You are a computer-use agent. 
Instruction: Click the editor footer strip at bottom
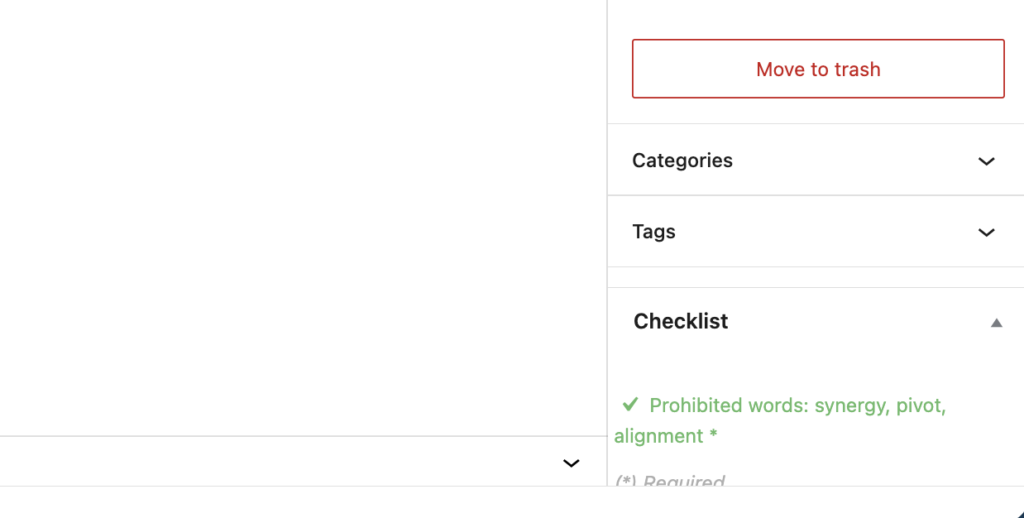coord(500,502)
